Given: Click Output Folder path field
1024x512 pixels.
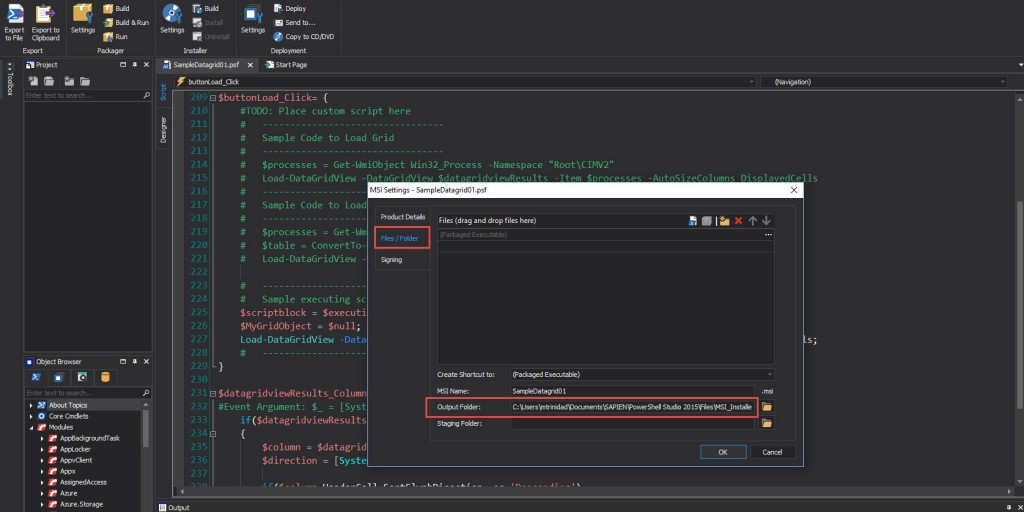Looking at the screenshot, I should [x=632, y=407].
